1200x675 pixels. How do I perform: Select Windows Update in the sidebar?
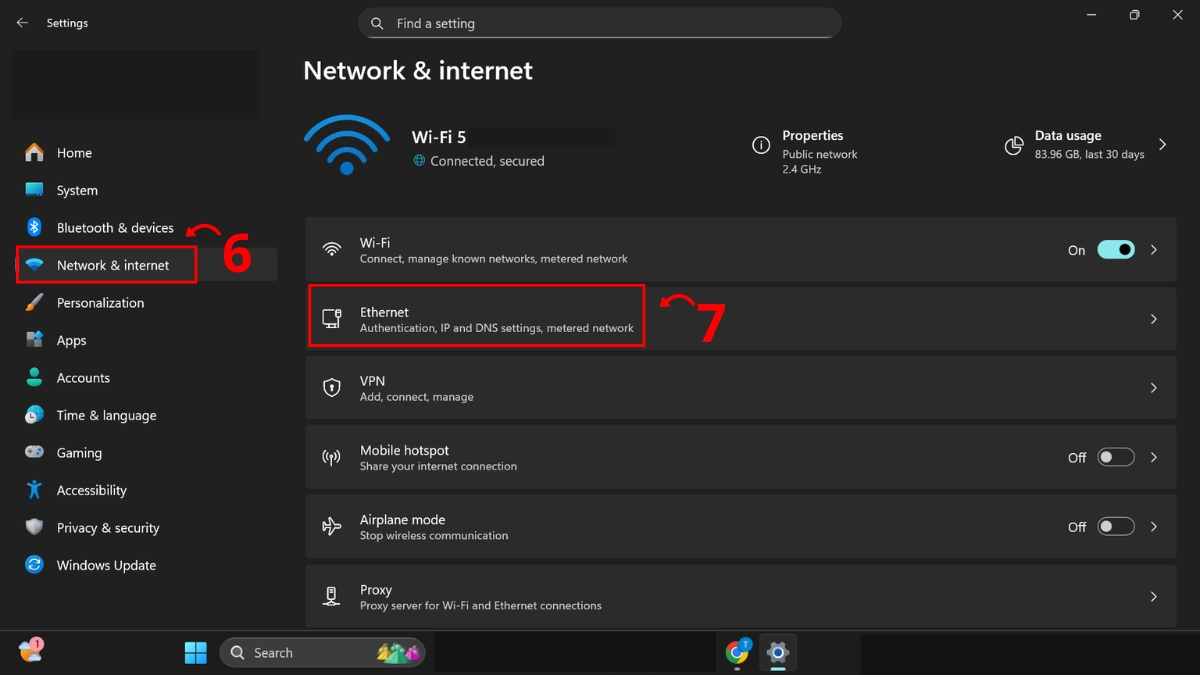coord(106,565)
